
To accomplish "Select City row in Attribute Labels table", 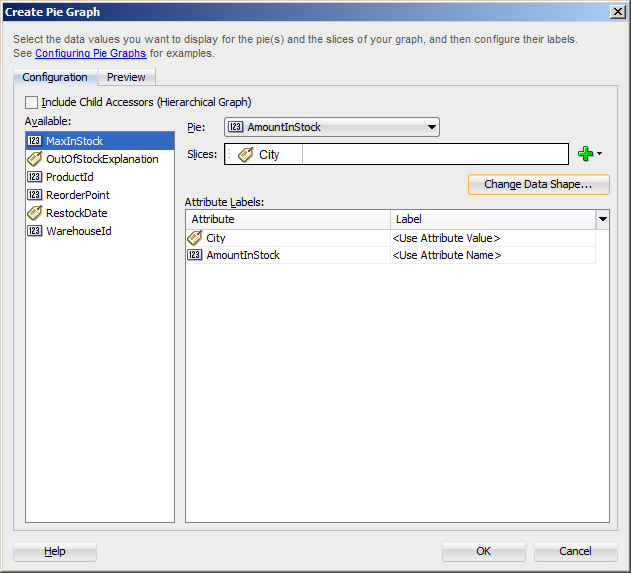I will tap(391, 238).
